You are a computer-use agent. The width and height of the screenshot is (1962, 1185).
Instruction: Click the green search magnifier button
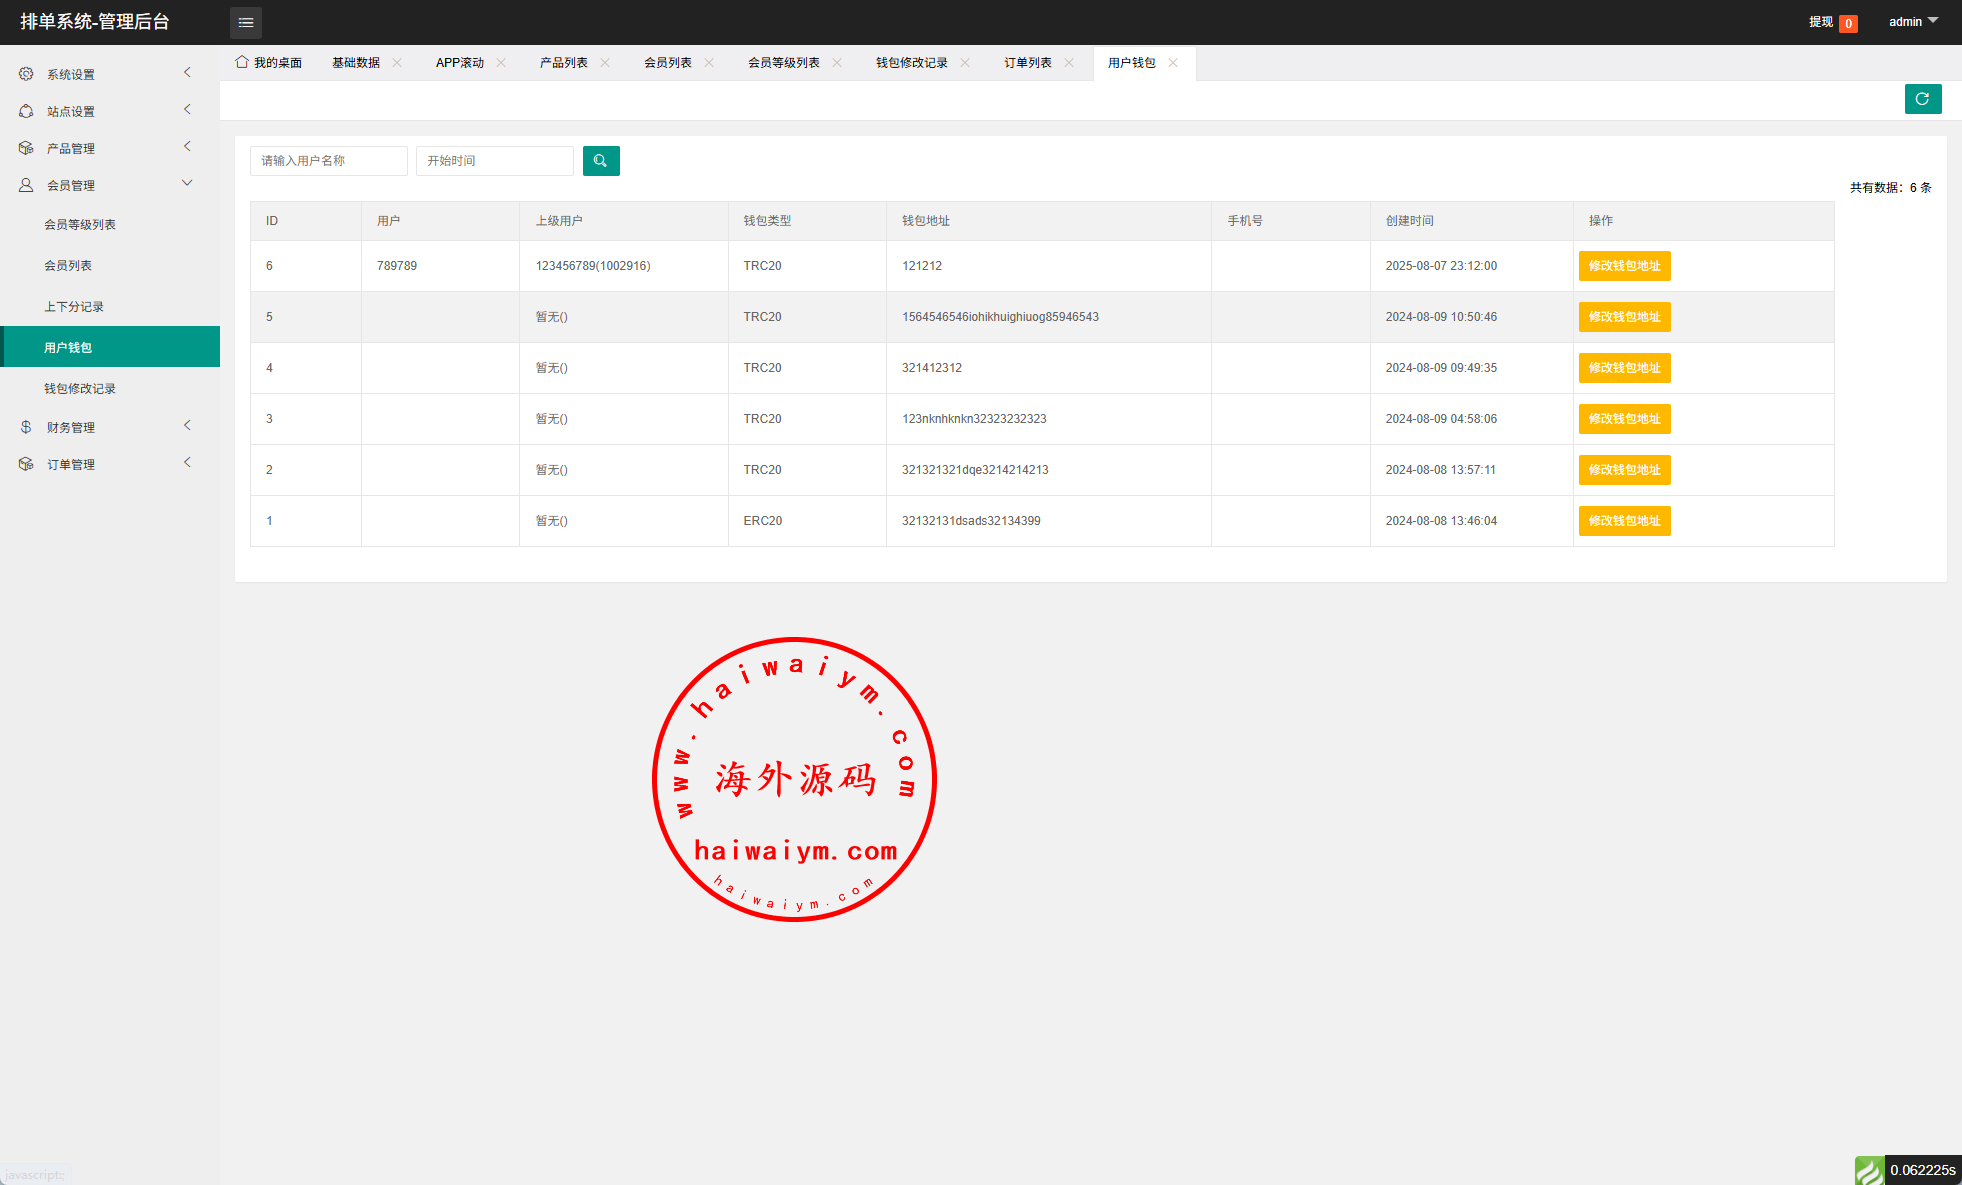tap(601, 161)
